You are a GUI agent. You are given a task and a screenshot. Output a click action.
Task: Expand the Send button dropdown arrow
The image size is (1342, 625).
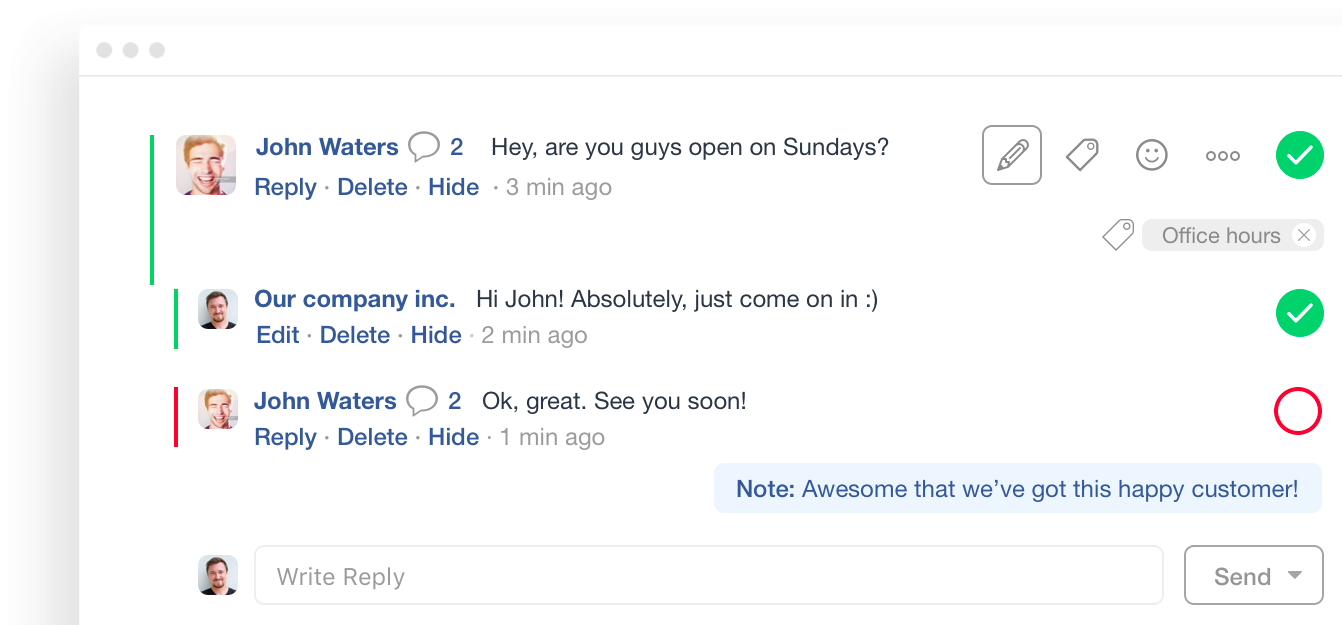point(1295,575)
